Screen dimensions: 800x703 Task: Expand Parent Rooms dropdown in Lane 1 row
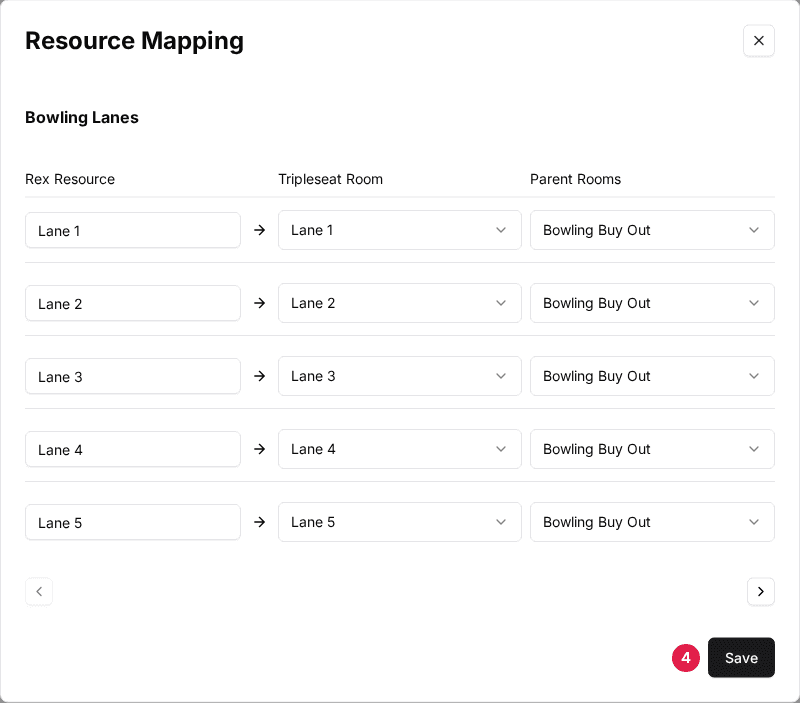click(x=652, y=230)
